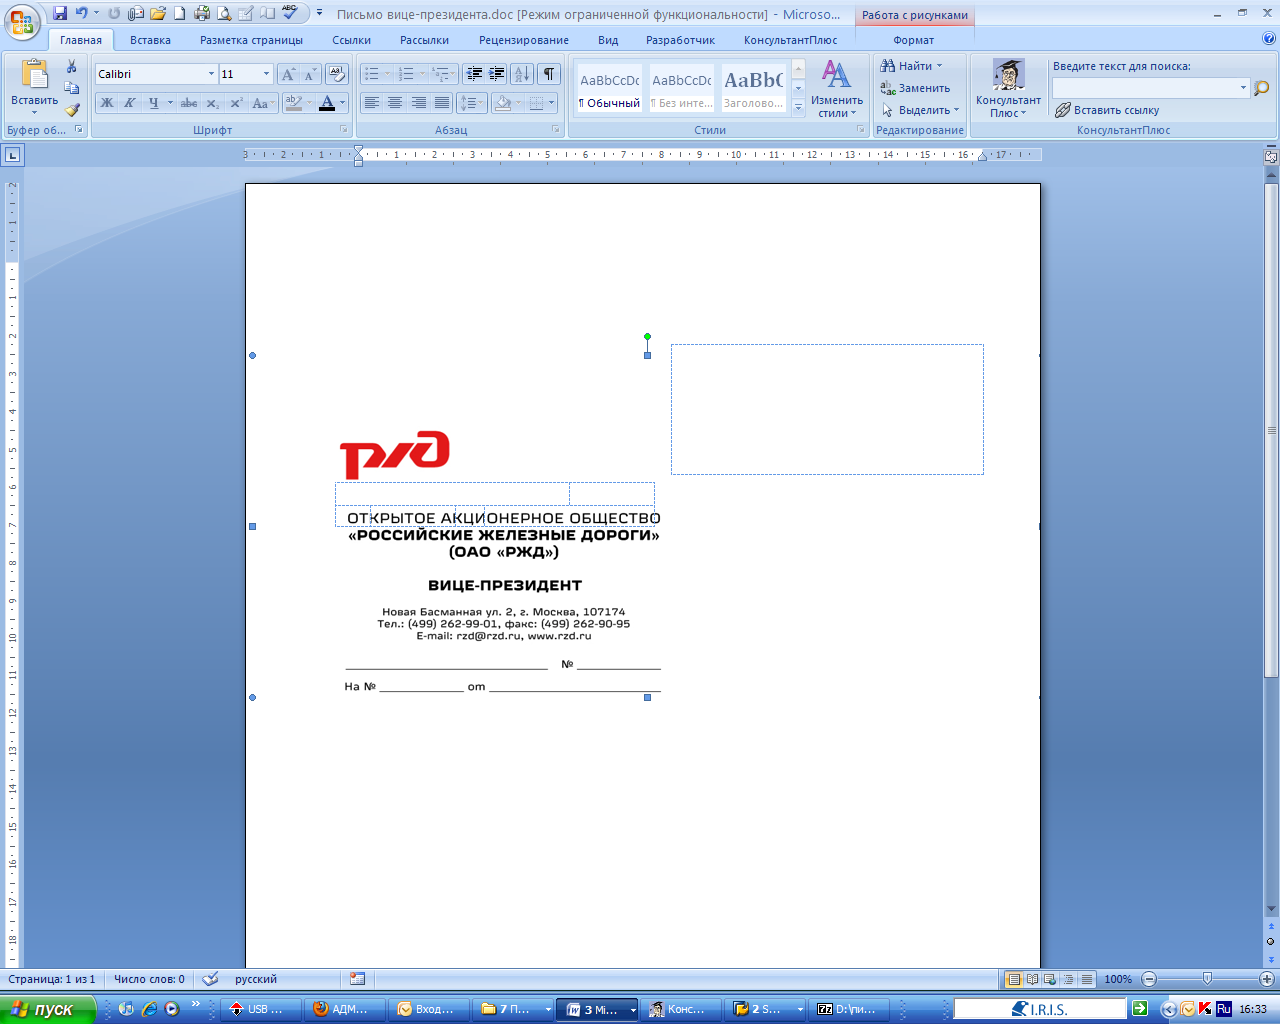Screen dimensions: 1280x1024
Task: Open the Calibri font name dropdown
Action: pyautogui.click(x=211, y=74)
